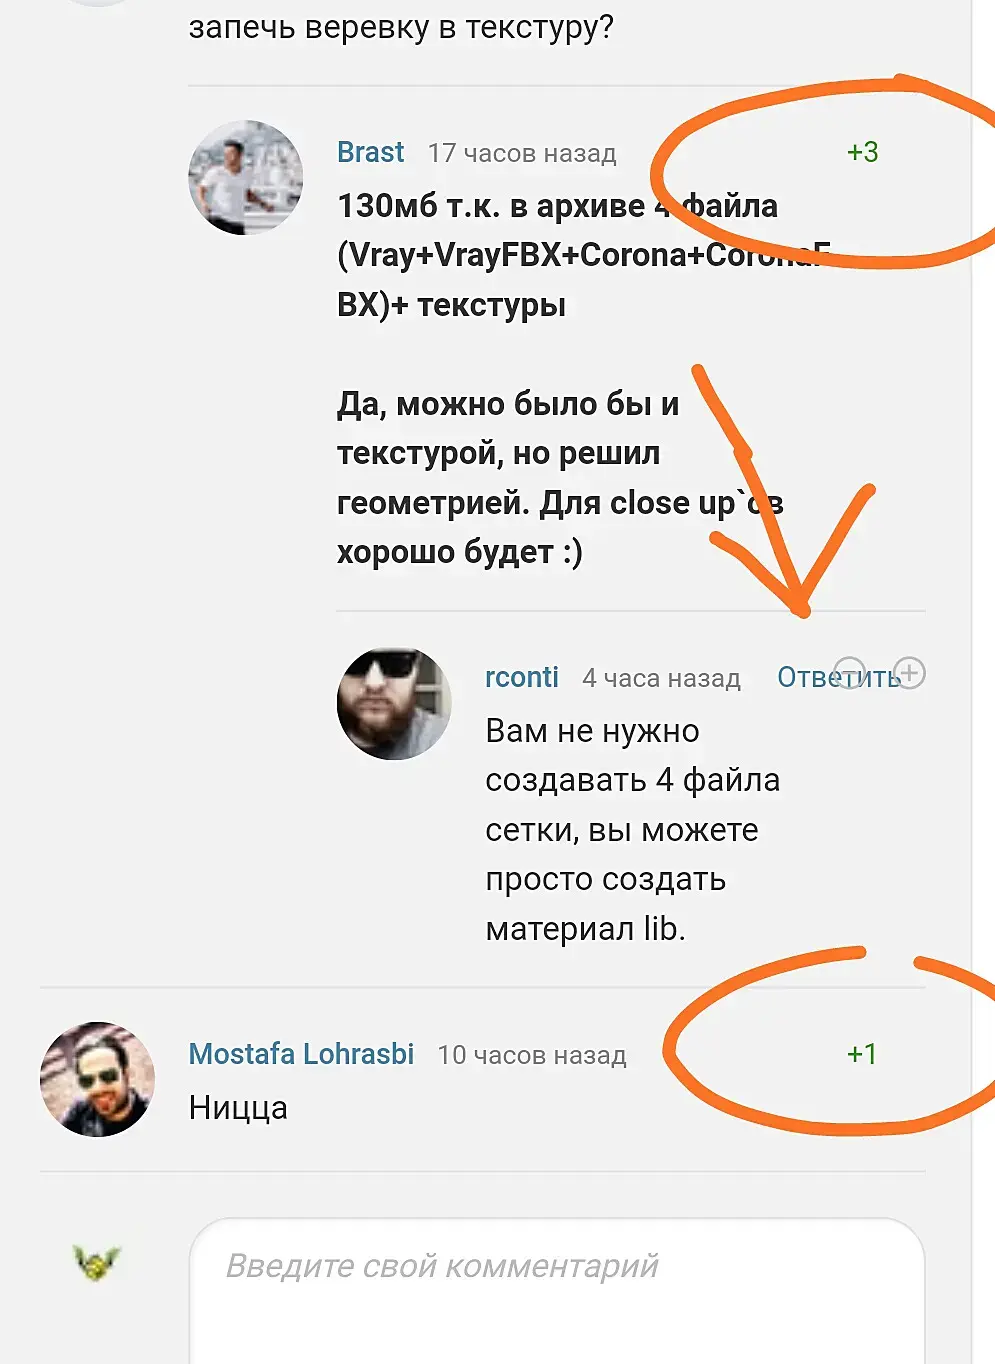Click Brast's comment text about 130мб archive
The height and width of the screenshot is (1364, 995).
[585, 378]
